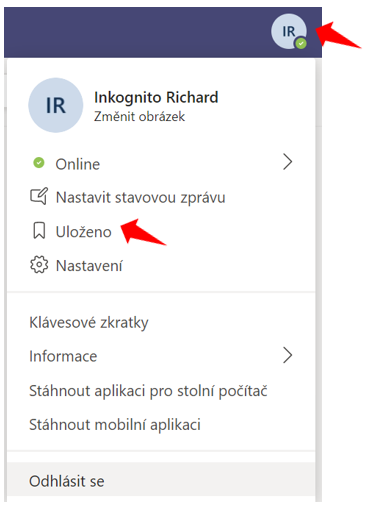Image resolution: width=386 pixels, height=509 pixels.
Task: Open Nastavit stavovou zprávu
Action: click(161, 197)
